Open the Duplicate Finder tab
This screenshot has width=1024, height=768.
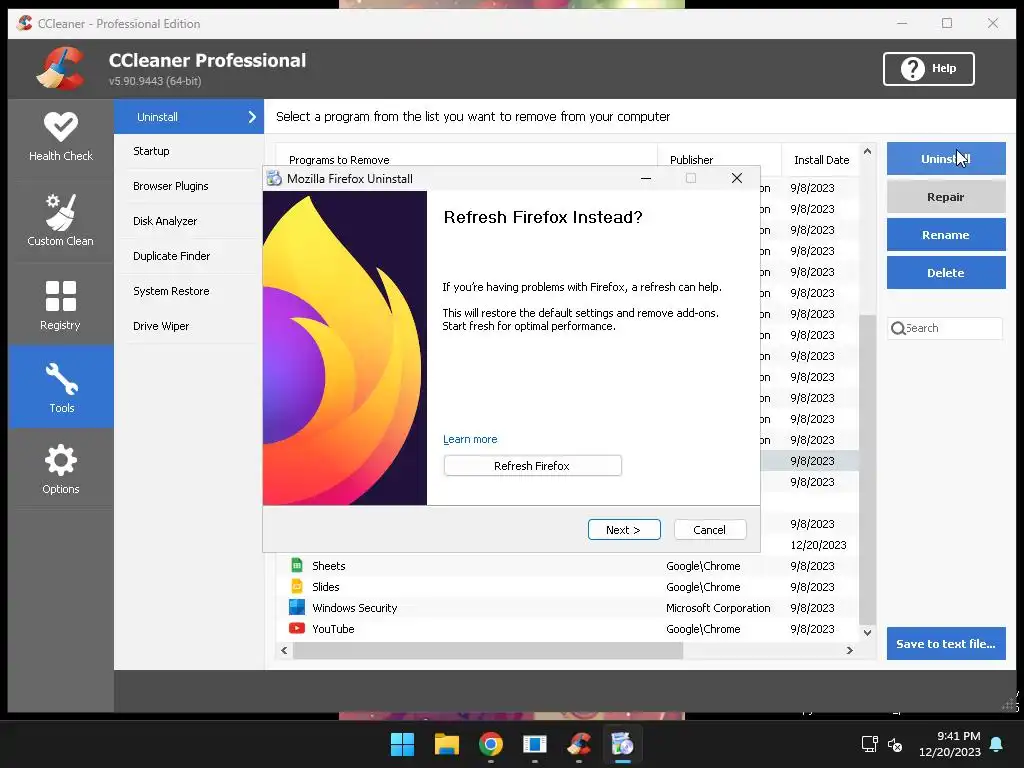coord(171,256)
